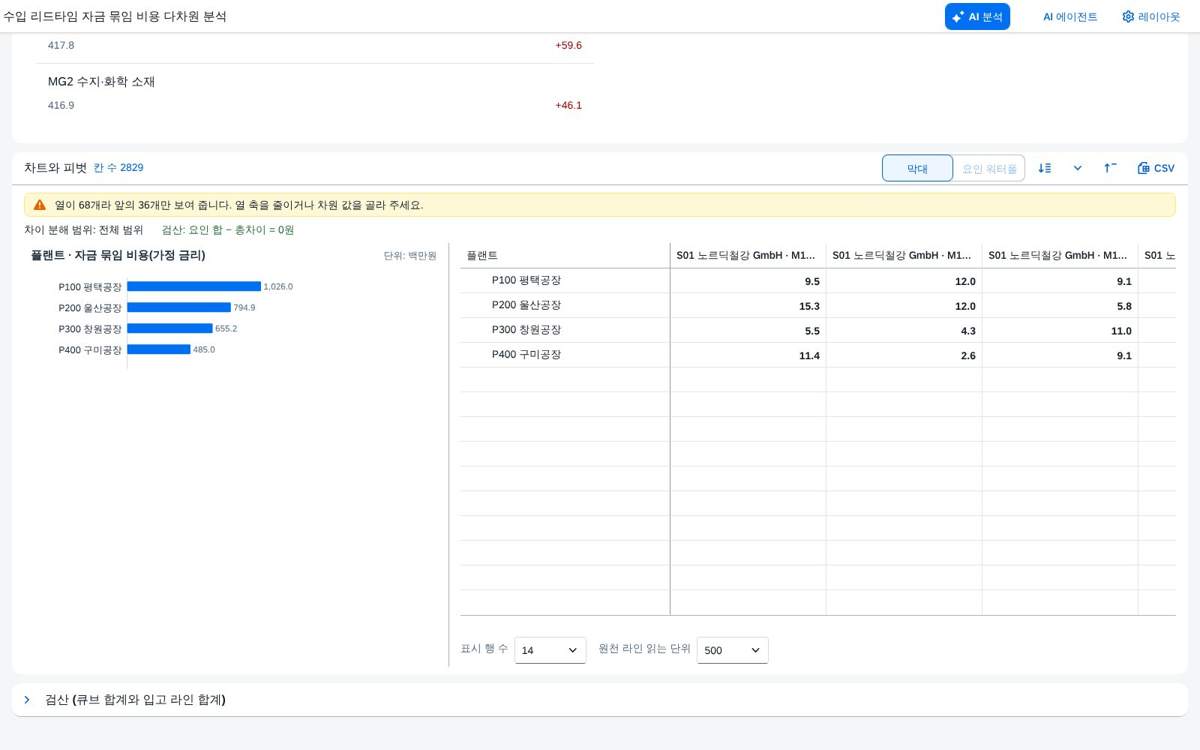Click the P400 구미공장 bar in chart
1200x750 pixels.
pos(159,349)
